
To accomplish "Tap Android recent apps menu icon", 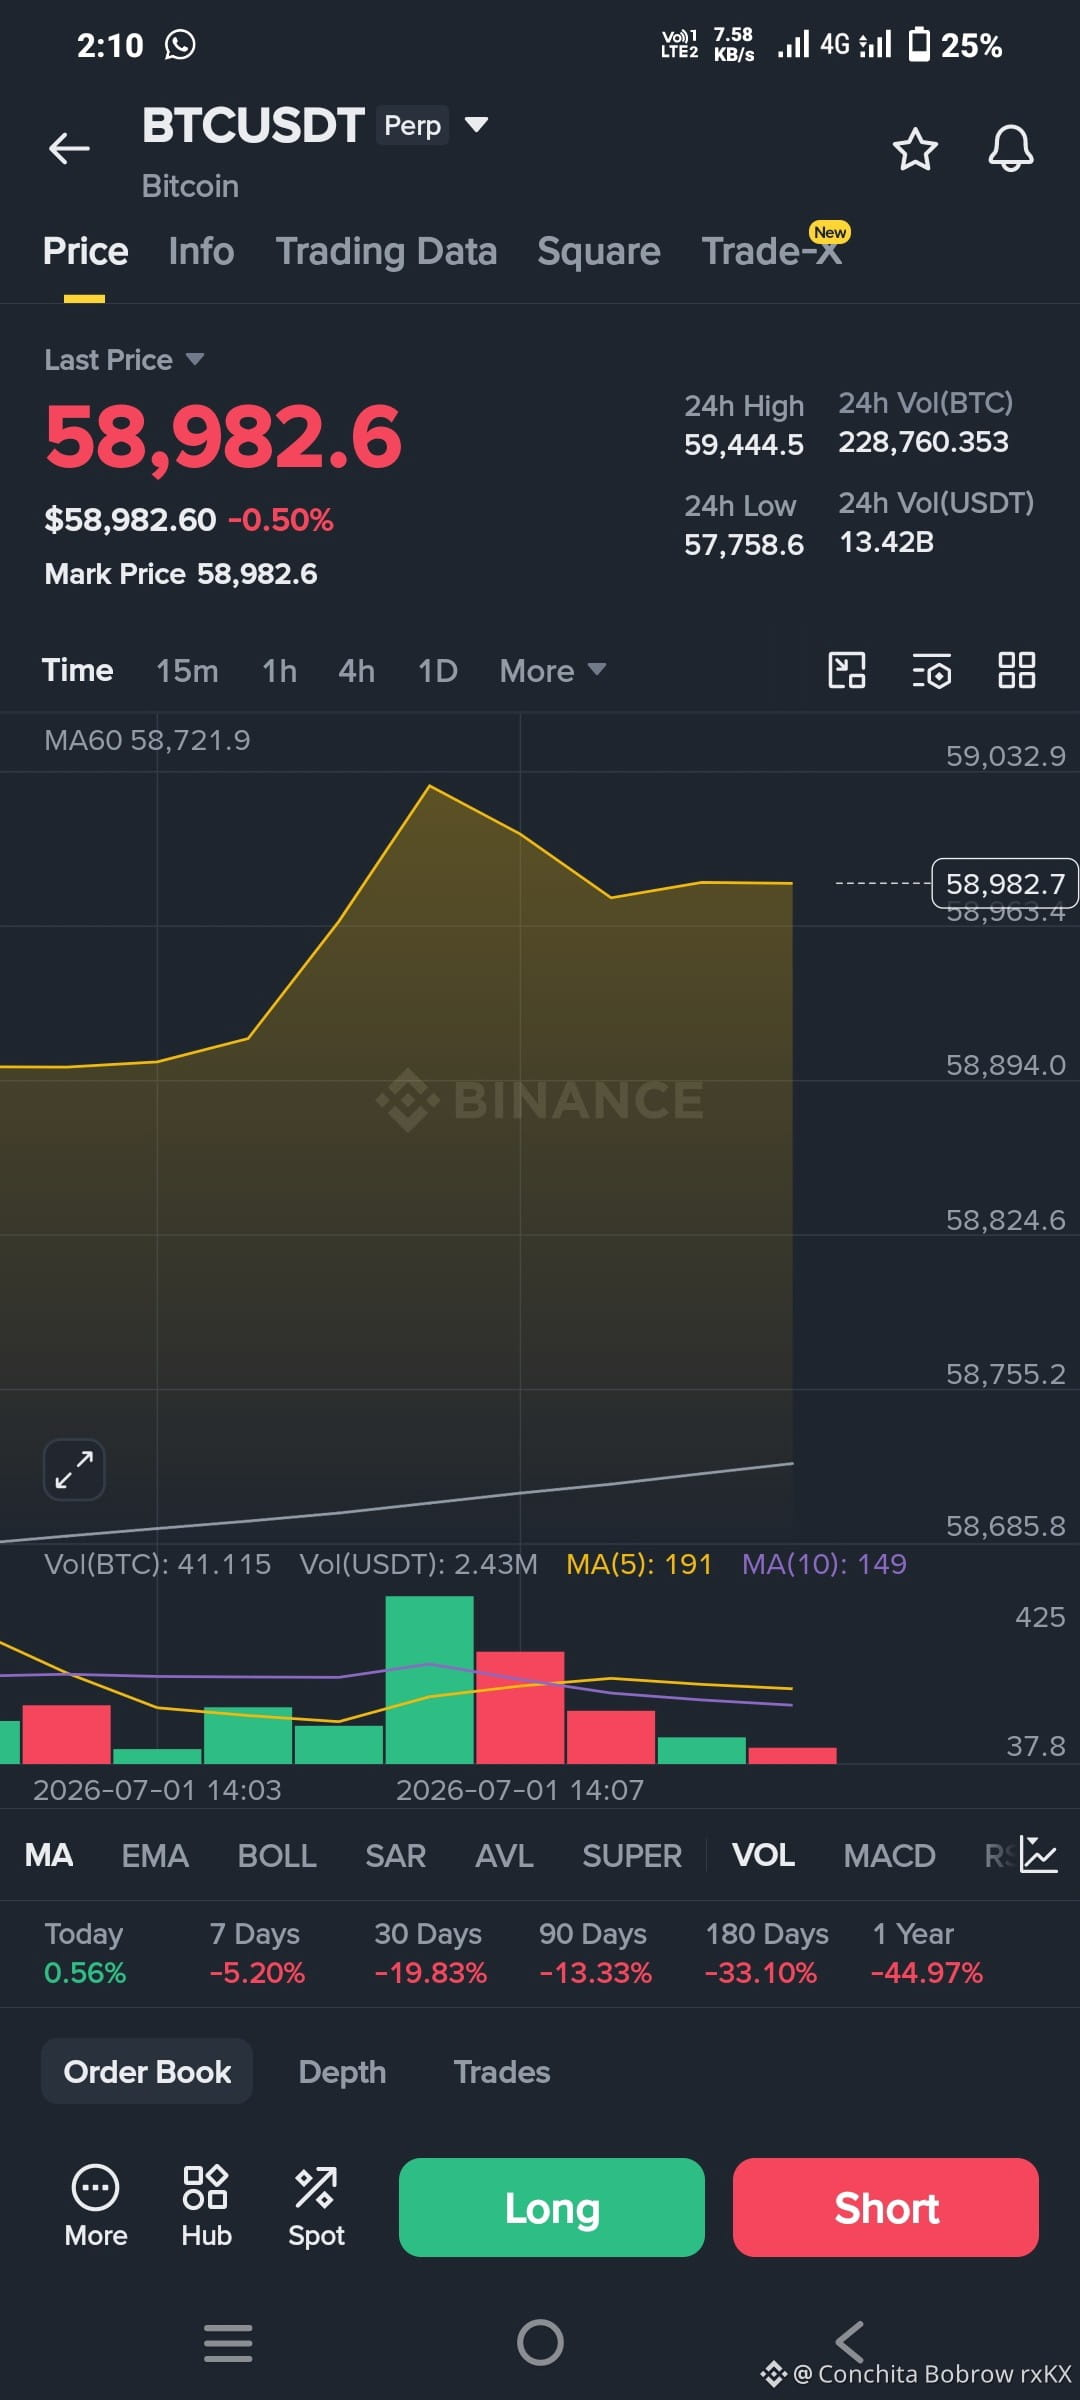I will point(228,2343).
